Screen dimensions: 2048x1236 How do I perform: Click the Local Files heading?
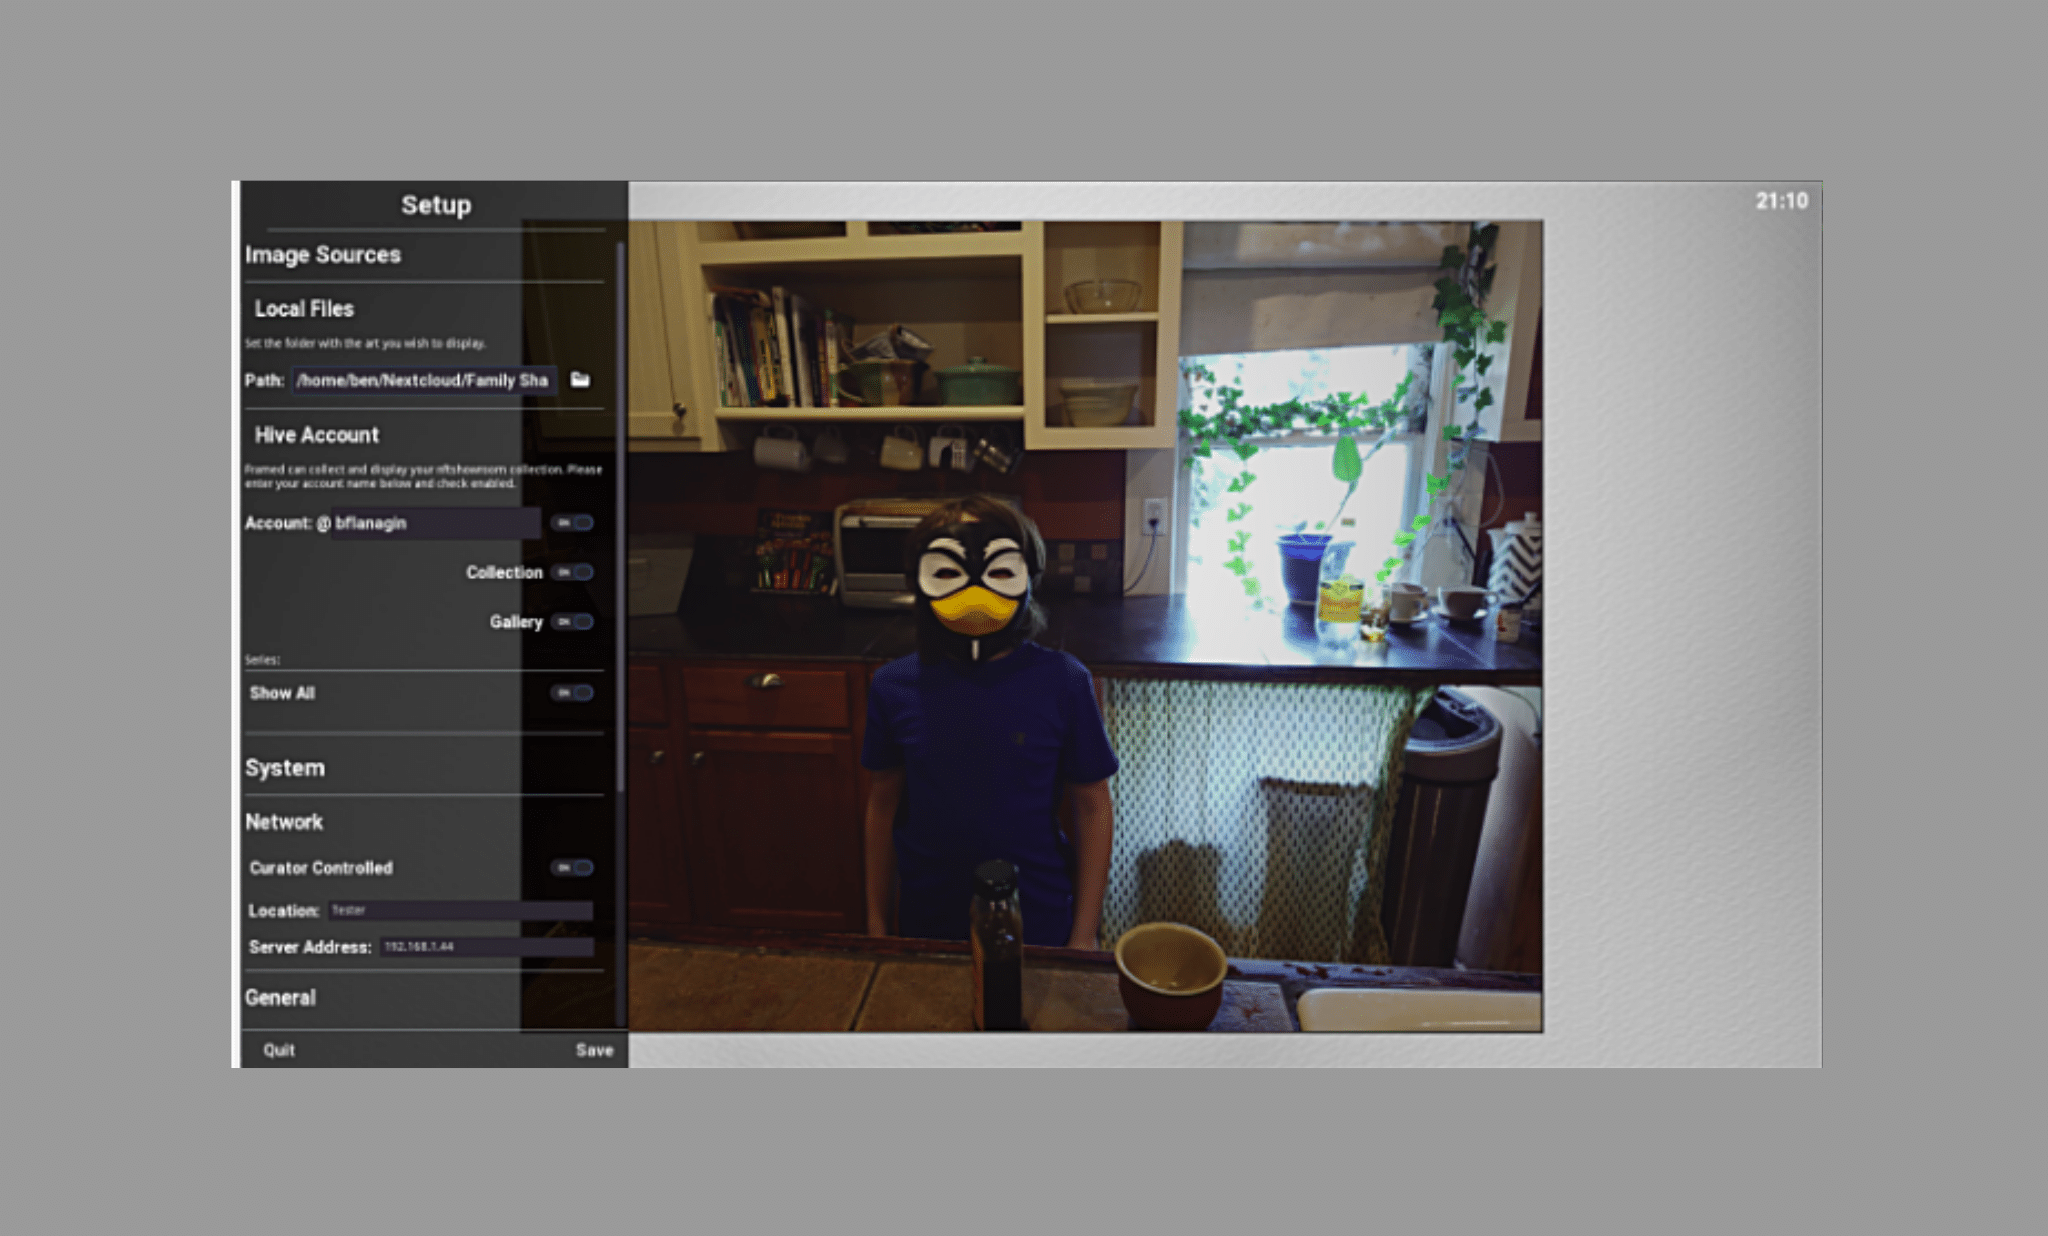click(x=304, y=309)
